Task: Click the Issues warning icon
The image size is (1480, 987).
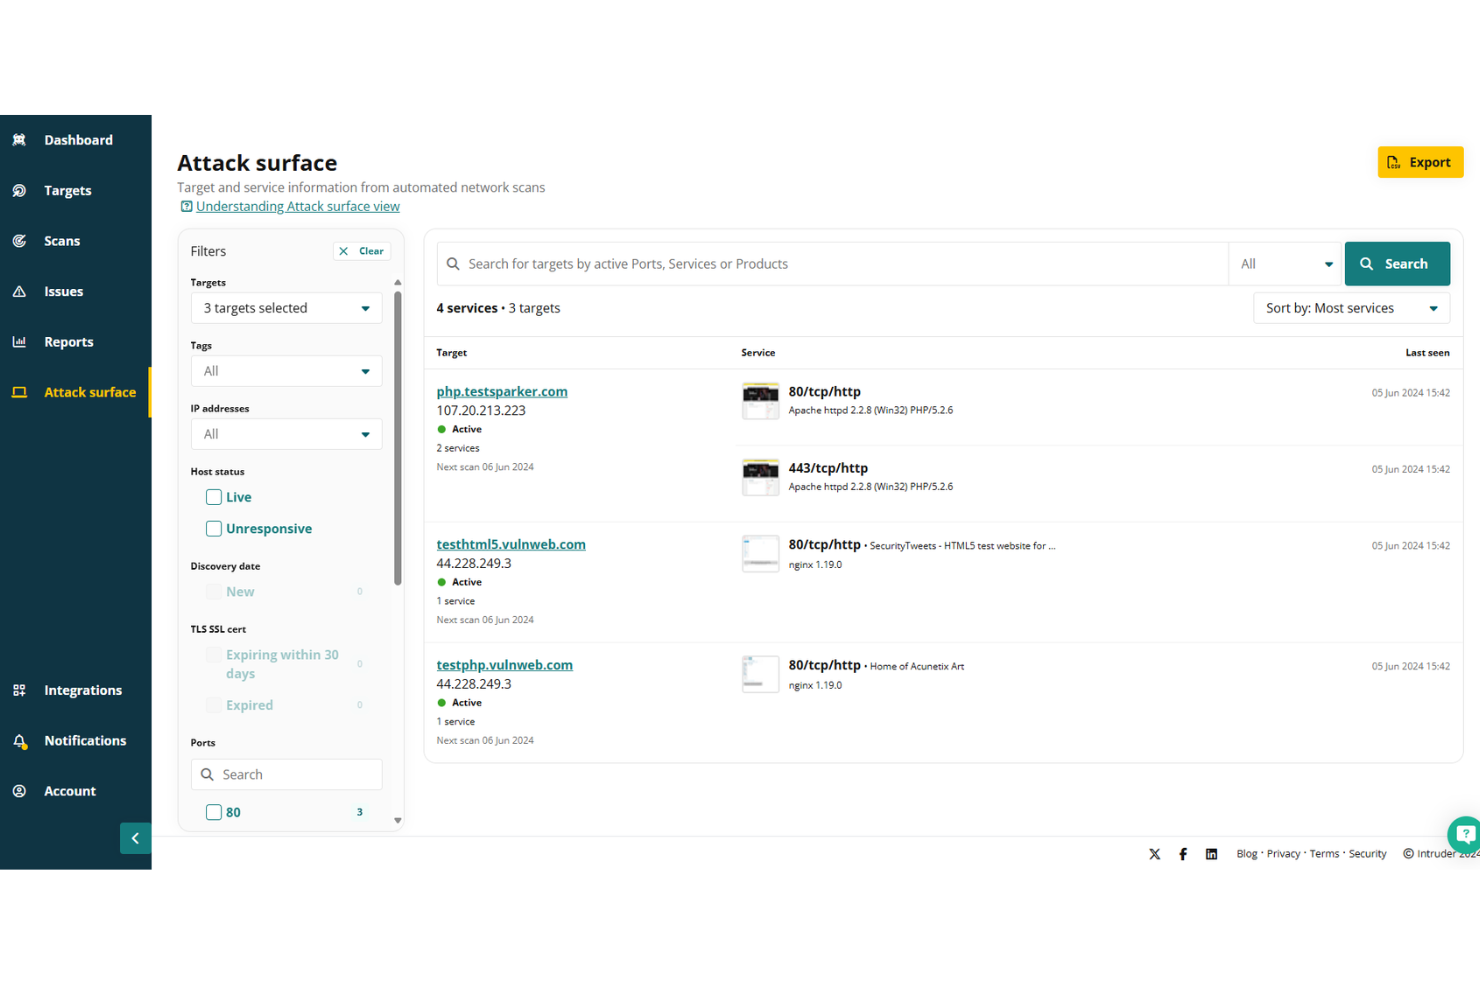Action: click(19, 291)
